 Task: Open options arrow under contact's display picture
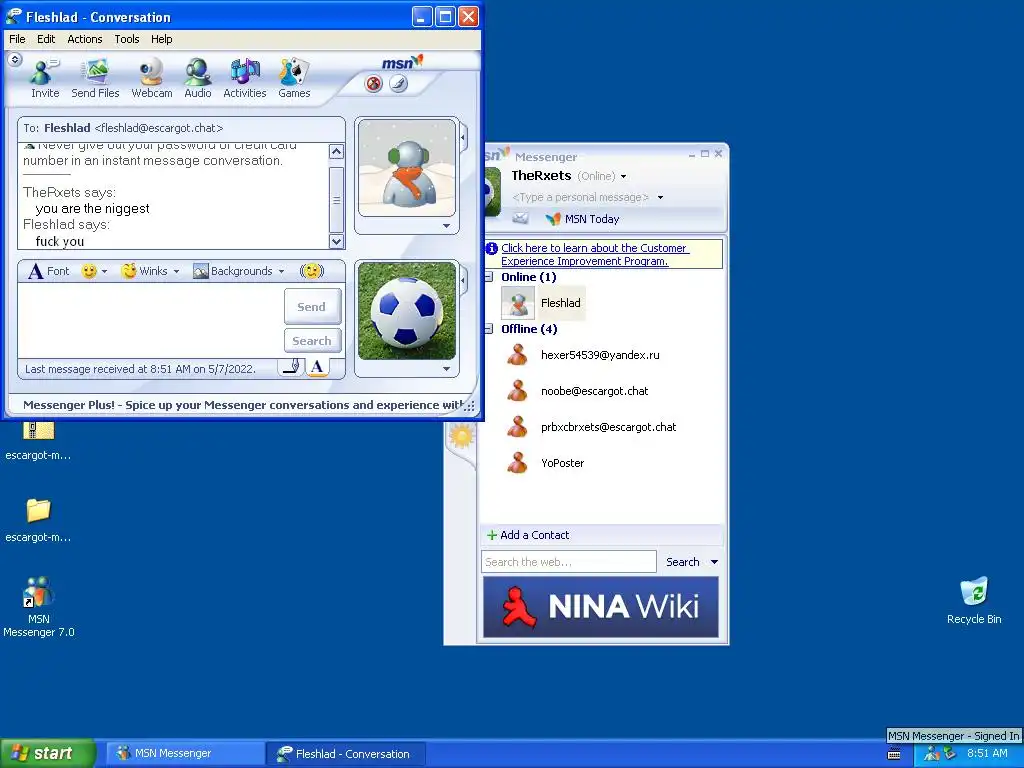[446, 226]
